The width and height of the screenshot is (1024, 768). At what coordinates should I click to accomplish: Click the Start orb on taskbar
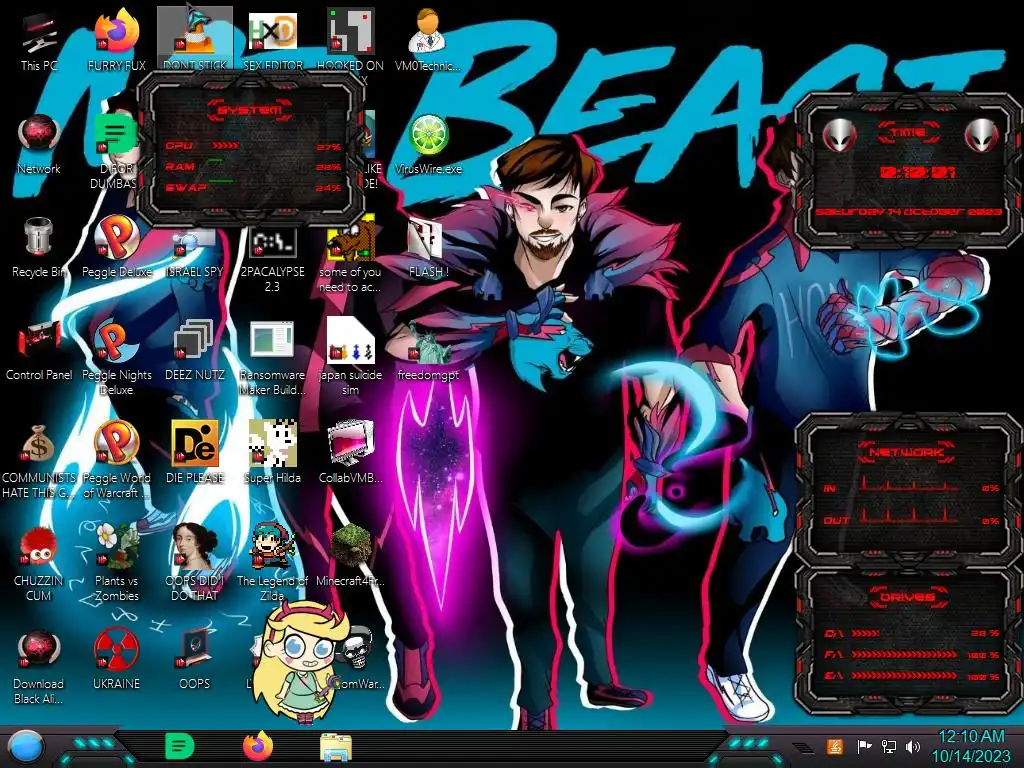pyautogui.click(x=26, y=747)
